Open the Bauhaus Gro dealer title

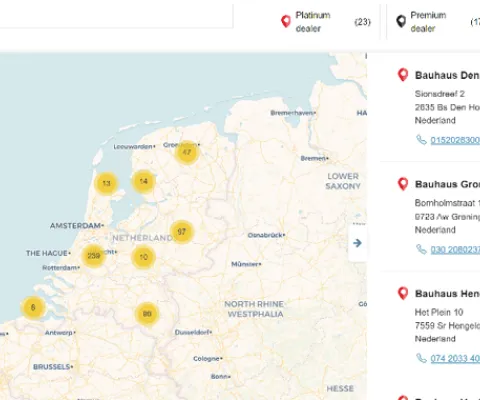tap(447, 184)
